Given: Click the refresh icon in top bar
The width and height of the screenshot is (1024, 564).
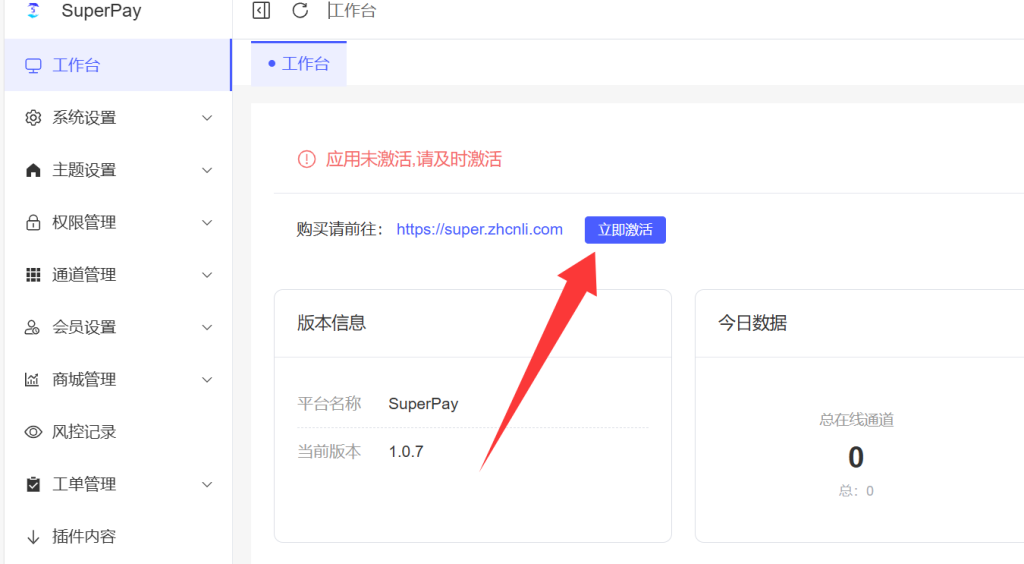Looking at the screenshot, I should click(300, 11).
